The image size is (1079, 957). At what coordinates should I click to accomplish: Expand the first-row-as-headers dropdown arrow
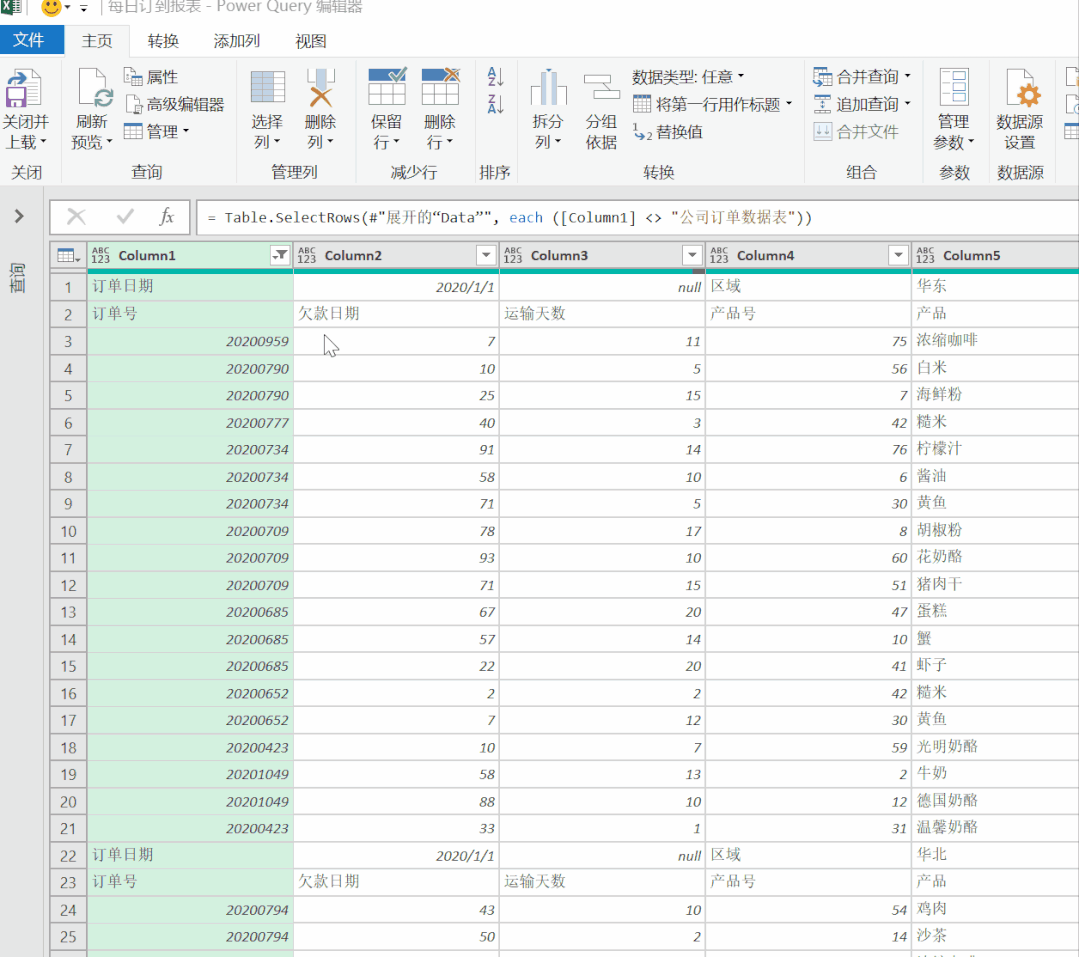click(x=789, y=104)
